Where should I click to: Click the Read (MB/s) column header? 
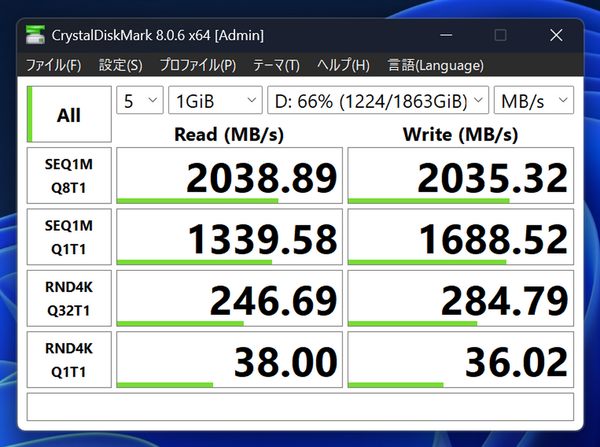[229, 135]
